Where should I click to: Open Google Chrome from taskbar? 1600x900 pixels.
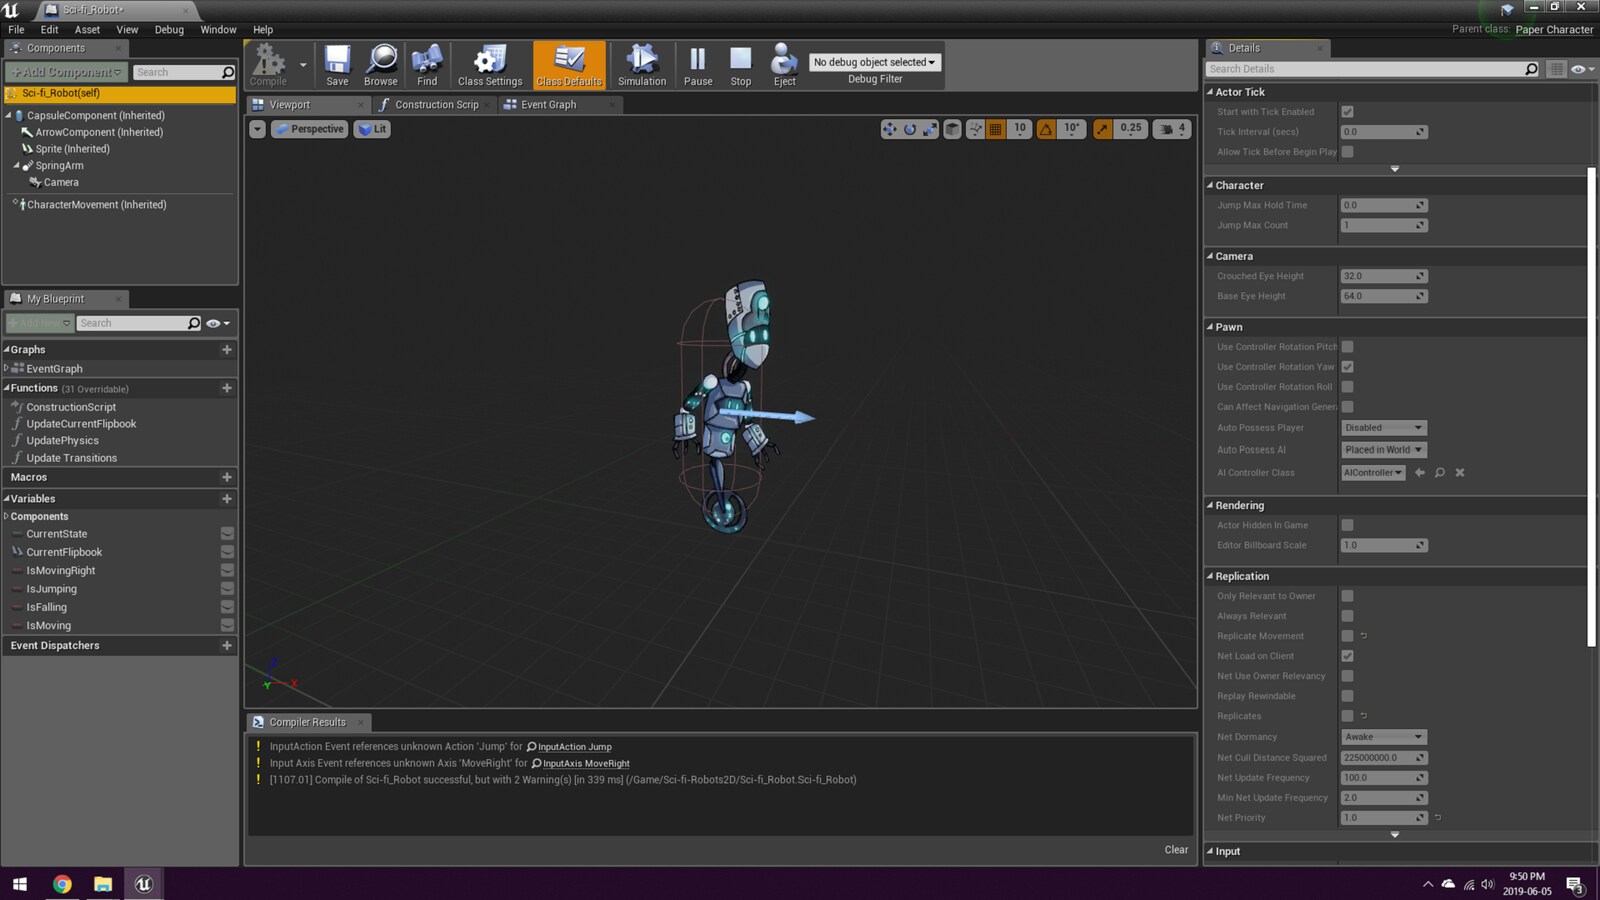pyautogui.click(x=61, y=884)
